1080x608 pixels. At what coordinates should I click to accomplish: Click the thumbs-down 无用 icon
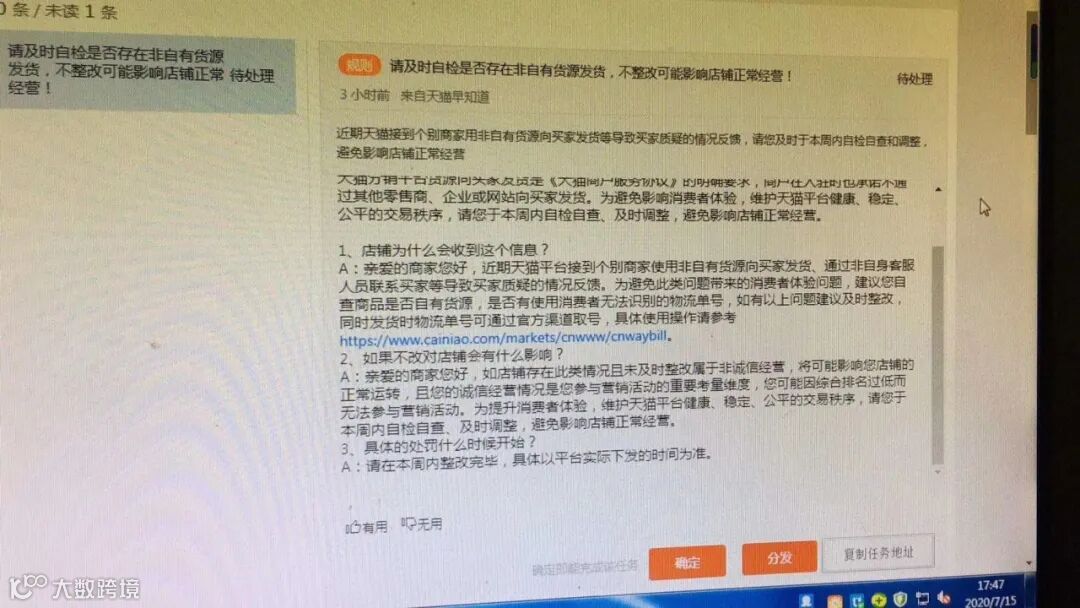pos(408,524)
